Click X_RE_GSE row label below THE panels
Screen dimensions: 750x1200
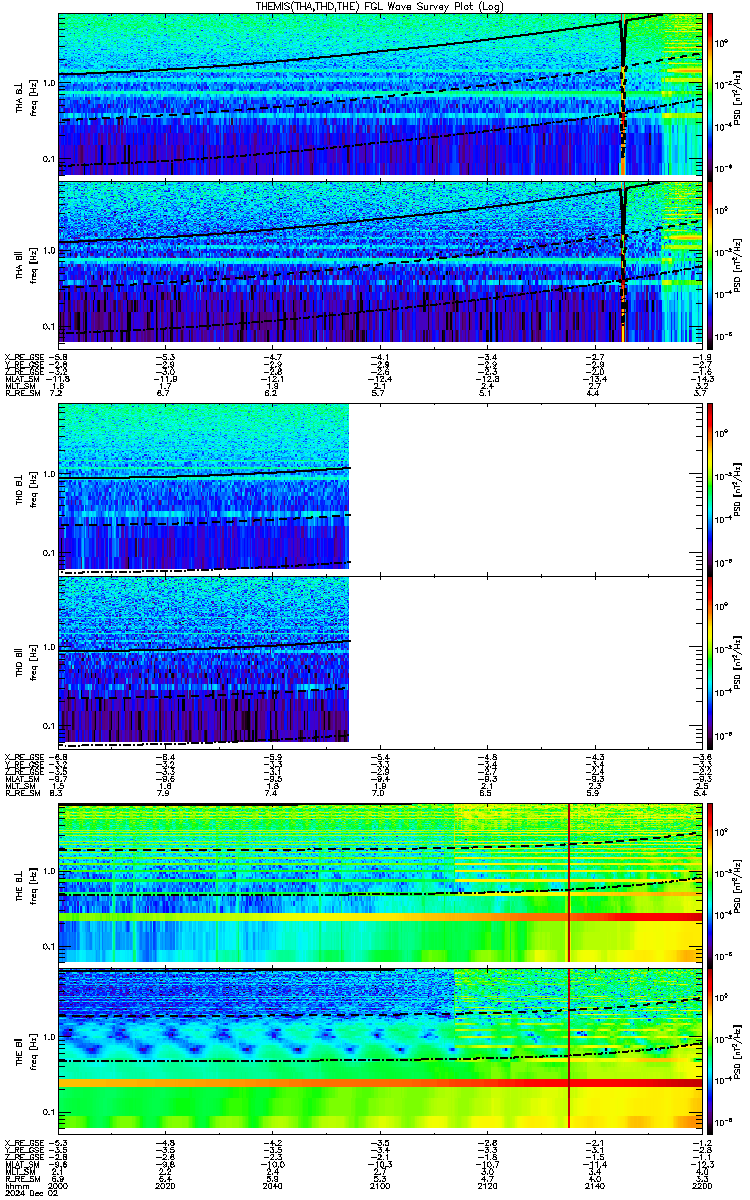click(x=24, y=1143)
